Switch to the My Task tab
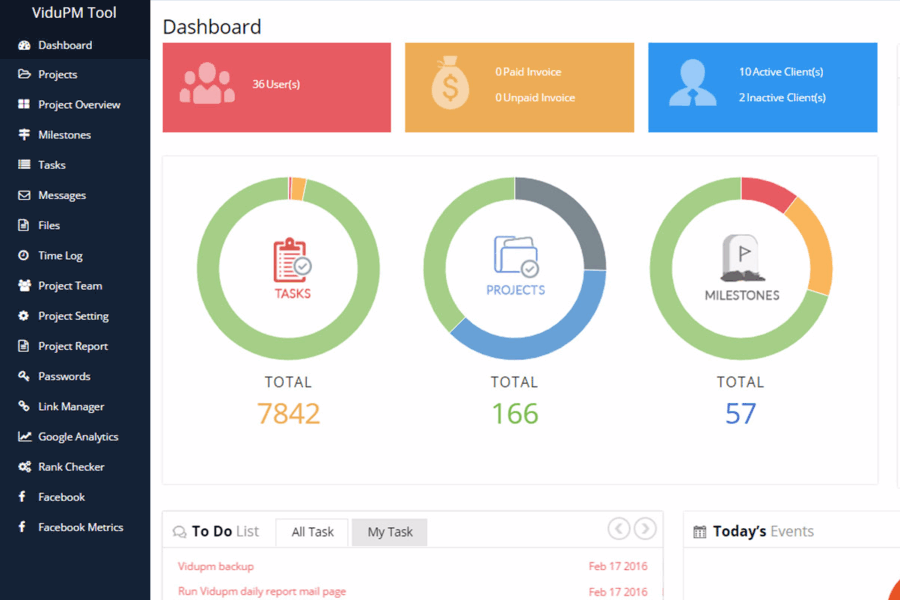This screenshot has height=600, width=900. click(390, 532)
